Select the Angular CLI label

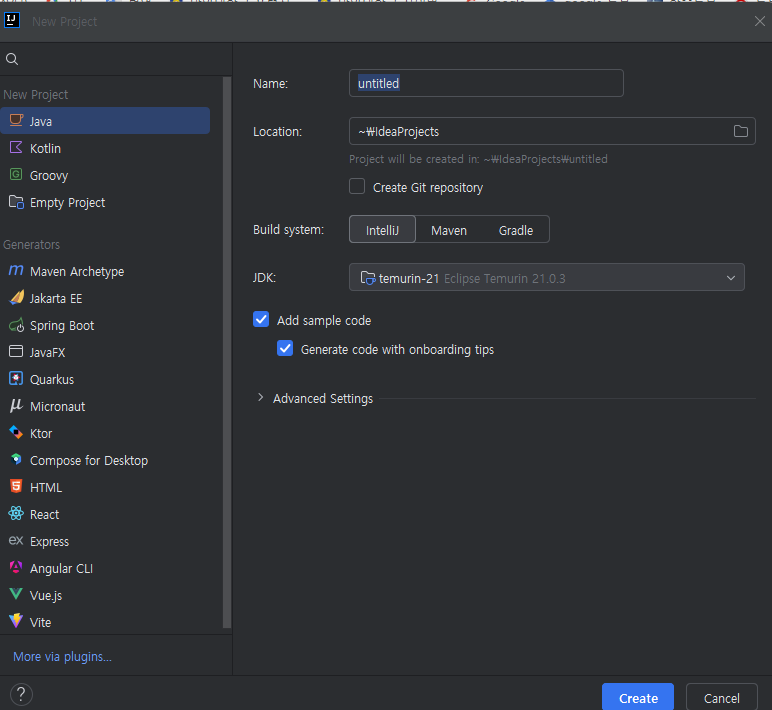(x=62, y=568)
